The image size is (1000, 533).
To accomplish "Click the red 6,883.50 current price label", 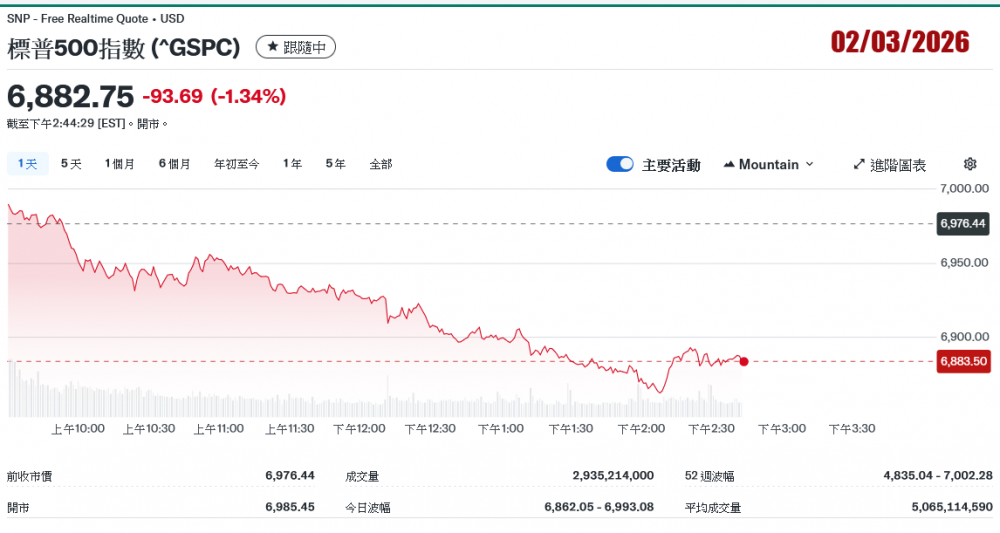I will pos(962,361).
